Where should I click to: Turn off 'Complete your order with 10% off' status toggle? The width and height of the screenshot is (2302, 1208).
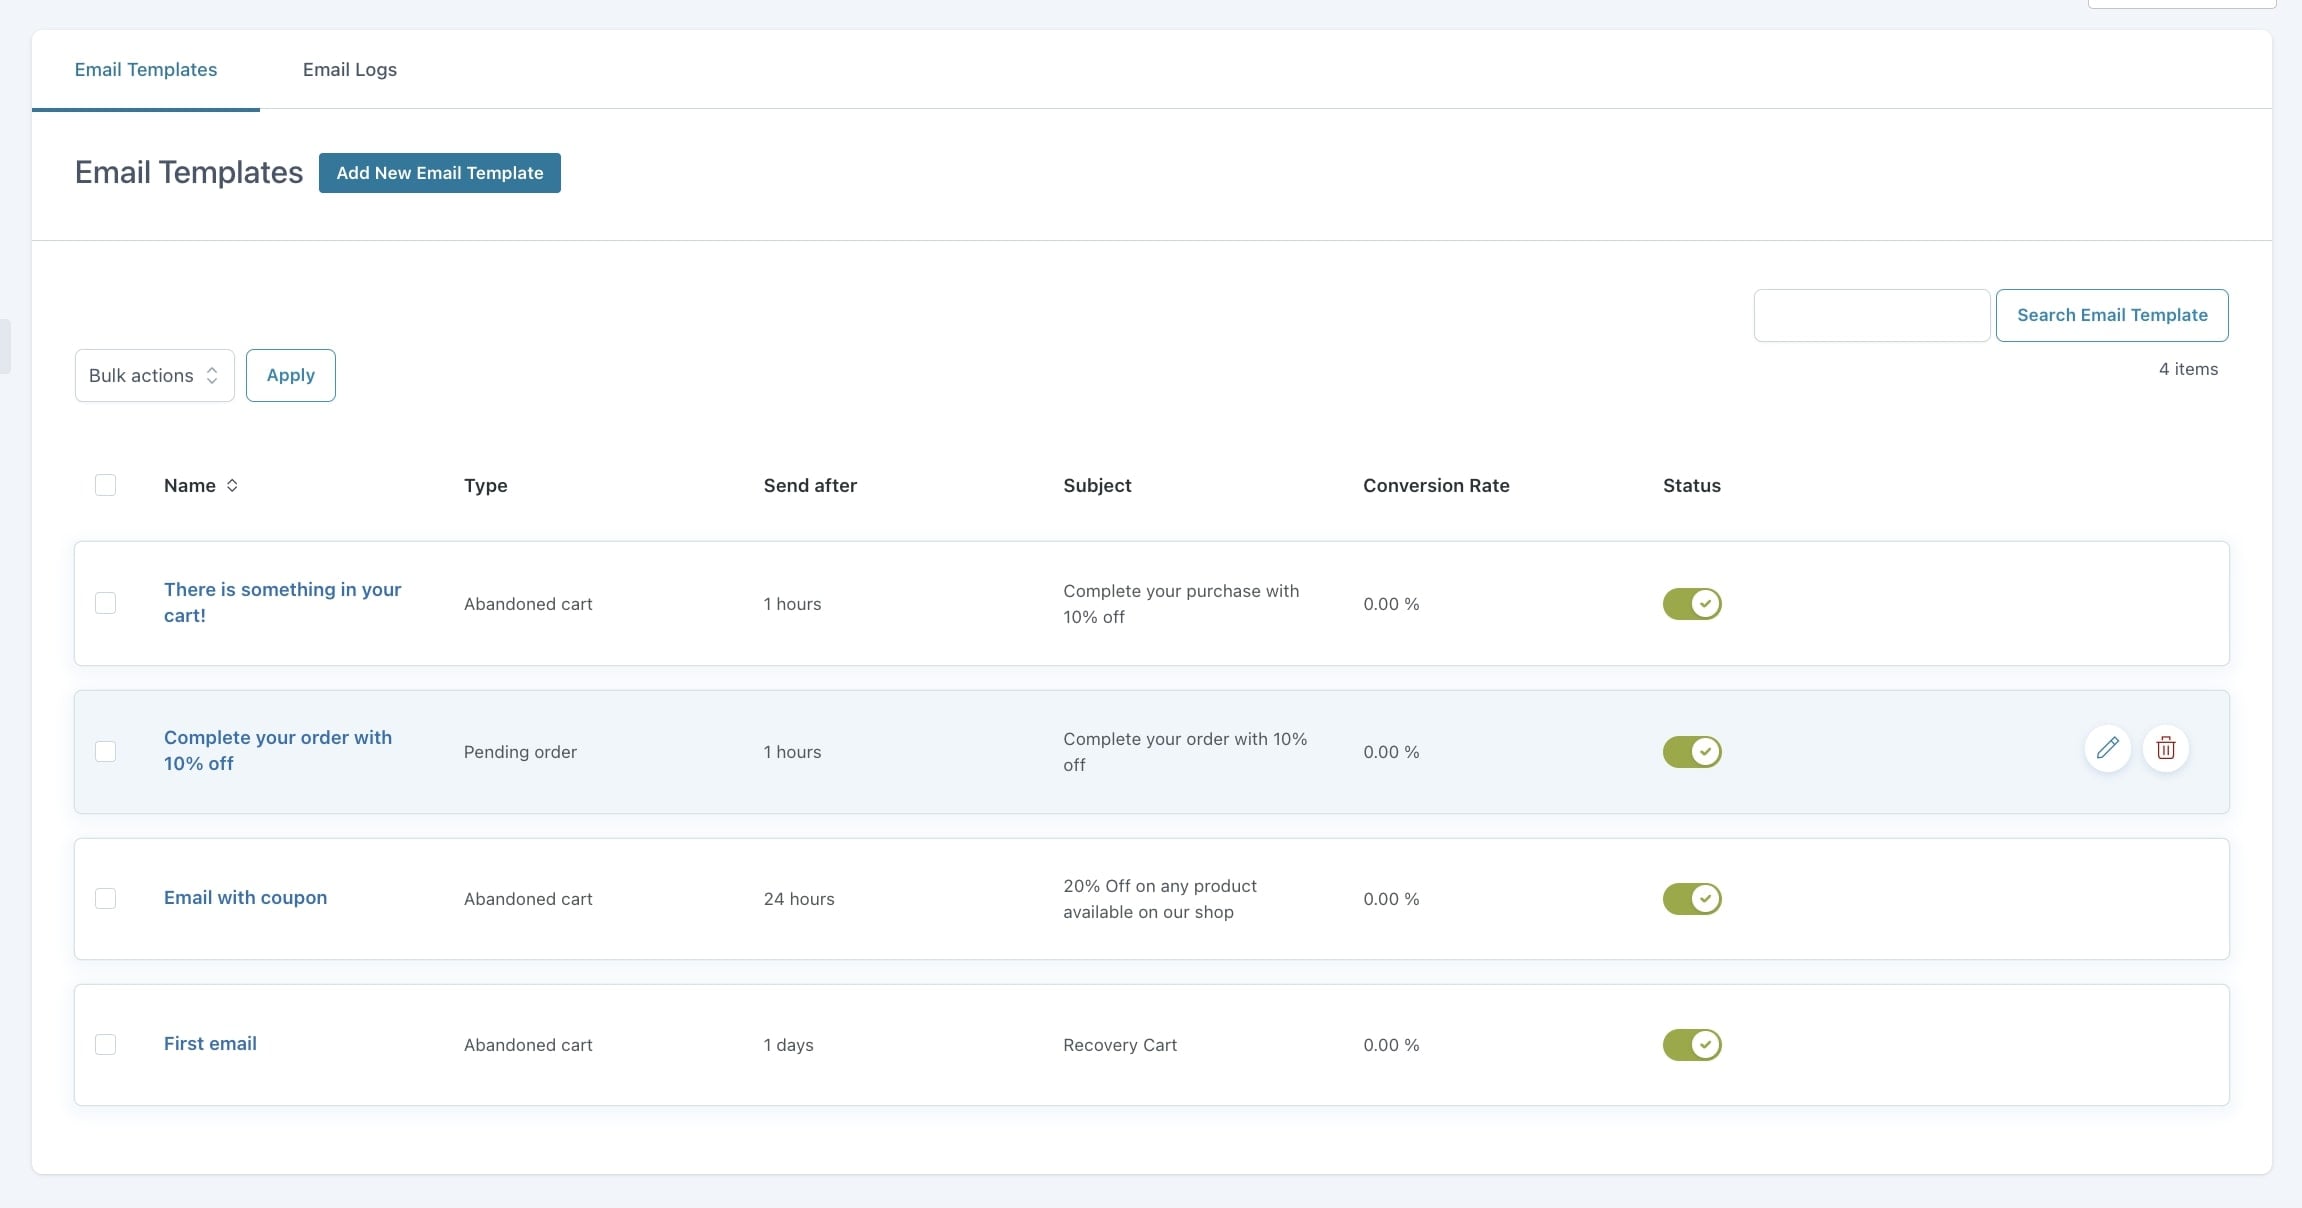(x=1691, y=752)
